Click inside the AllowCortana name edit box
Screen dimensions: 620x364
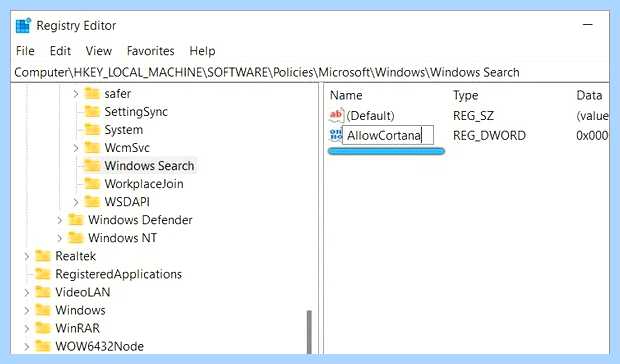pos(388,136)
